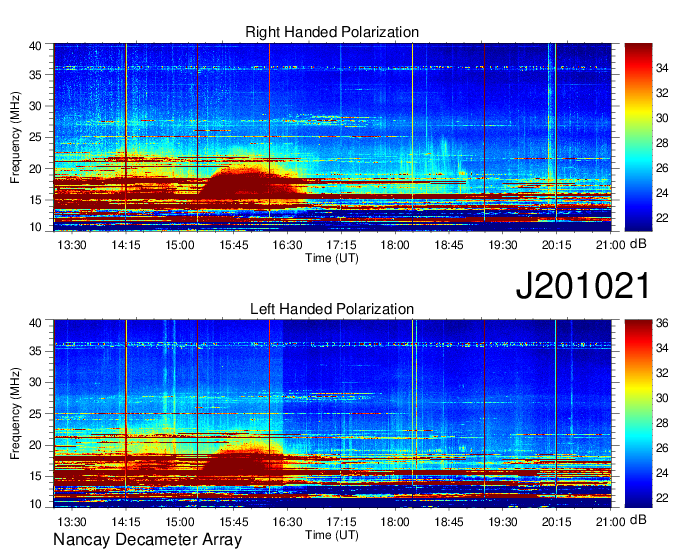Click the "Frequency (MHz)" axis label of Right Handed plot

point(15,137)
